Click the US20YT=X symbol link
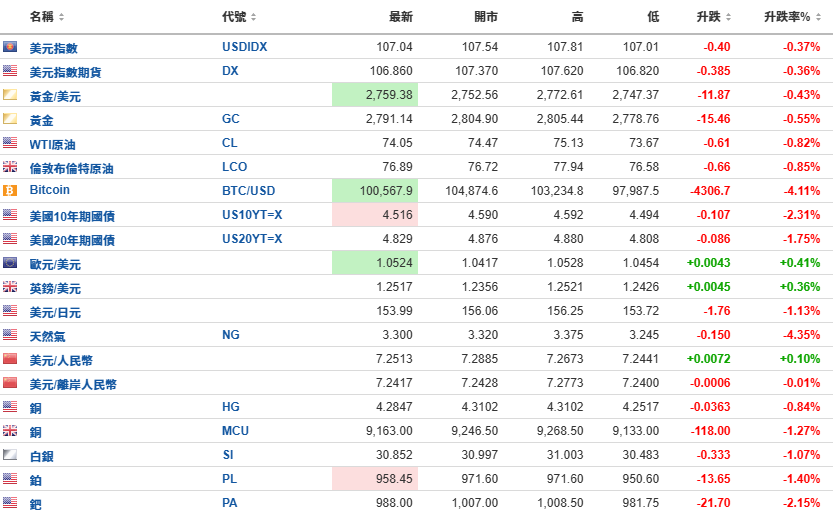Viewport: 833px width, 514px height. tap(252, 238)
